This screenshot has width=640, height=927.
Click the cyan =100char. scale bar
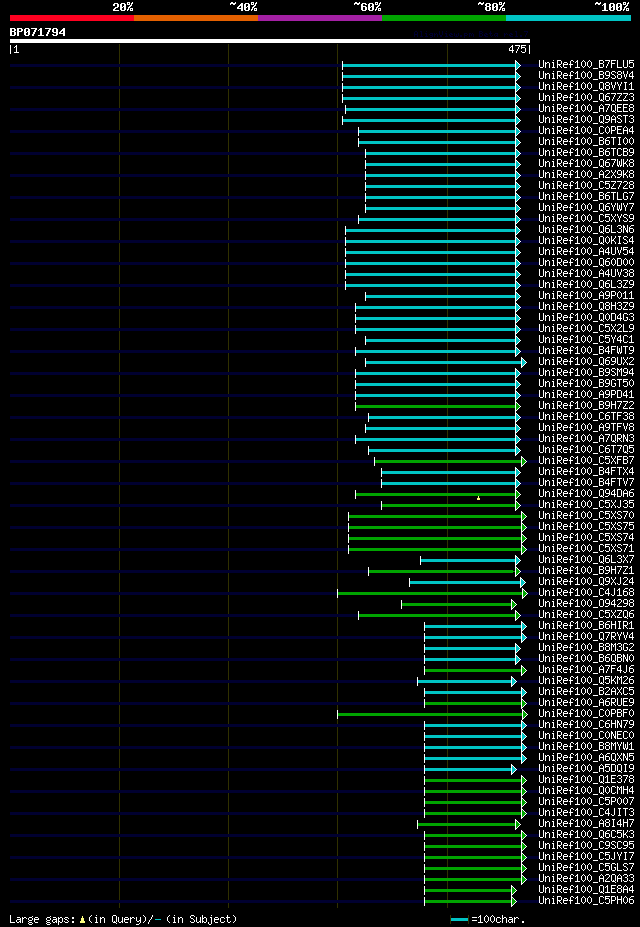click(460, 919)
